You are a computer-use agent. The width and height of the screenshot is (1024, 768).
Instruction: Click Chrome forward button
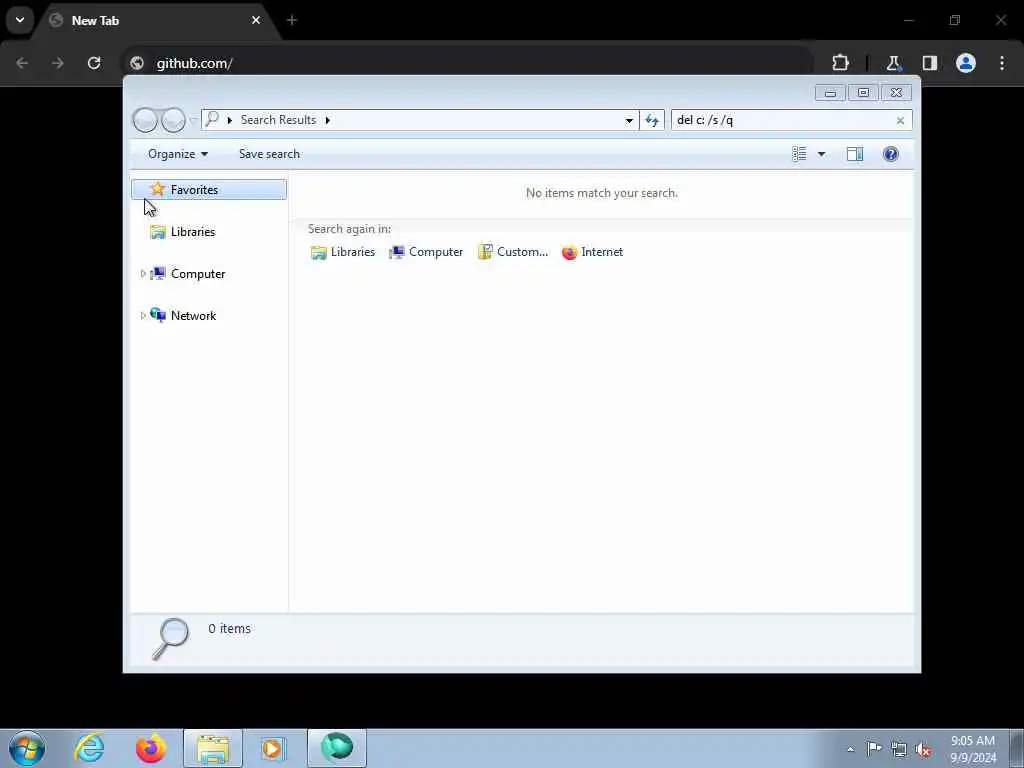58,63
